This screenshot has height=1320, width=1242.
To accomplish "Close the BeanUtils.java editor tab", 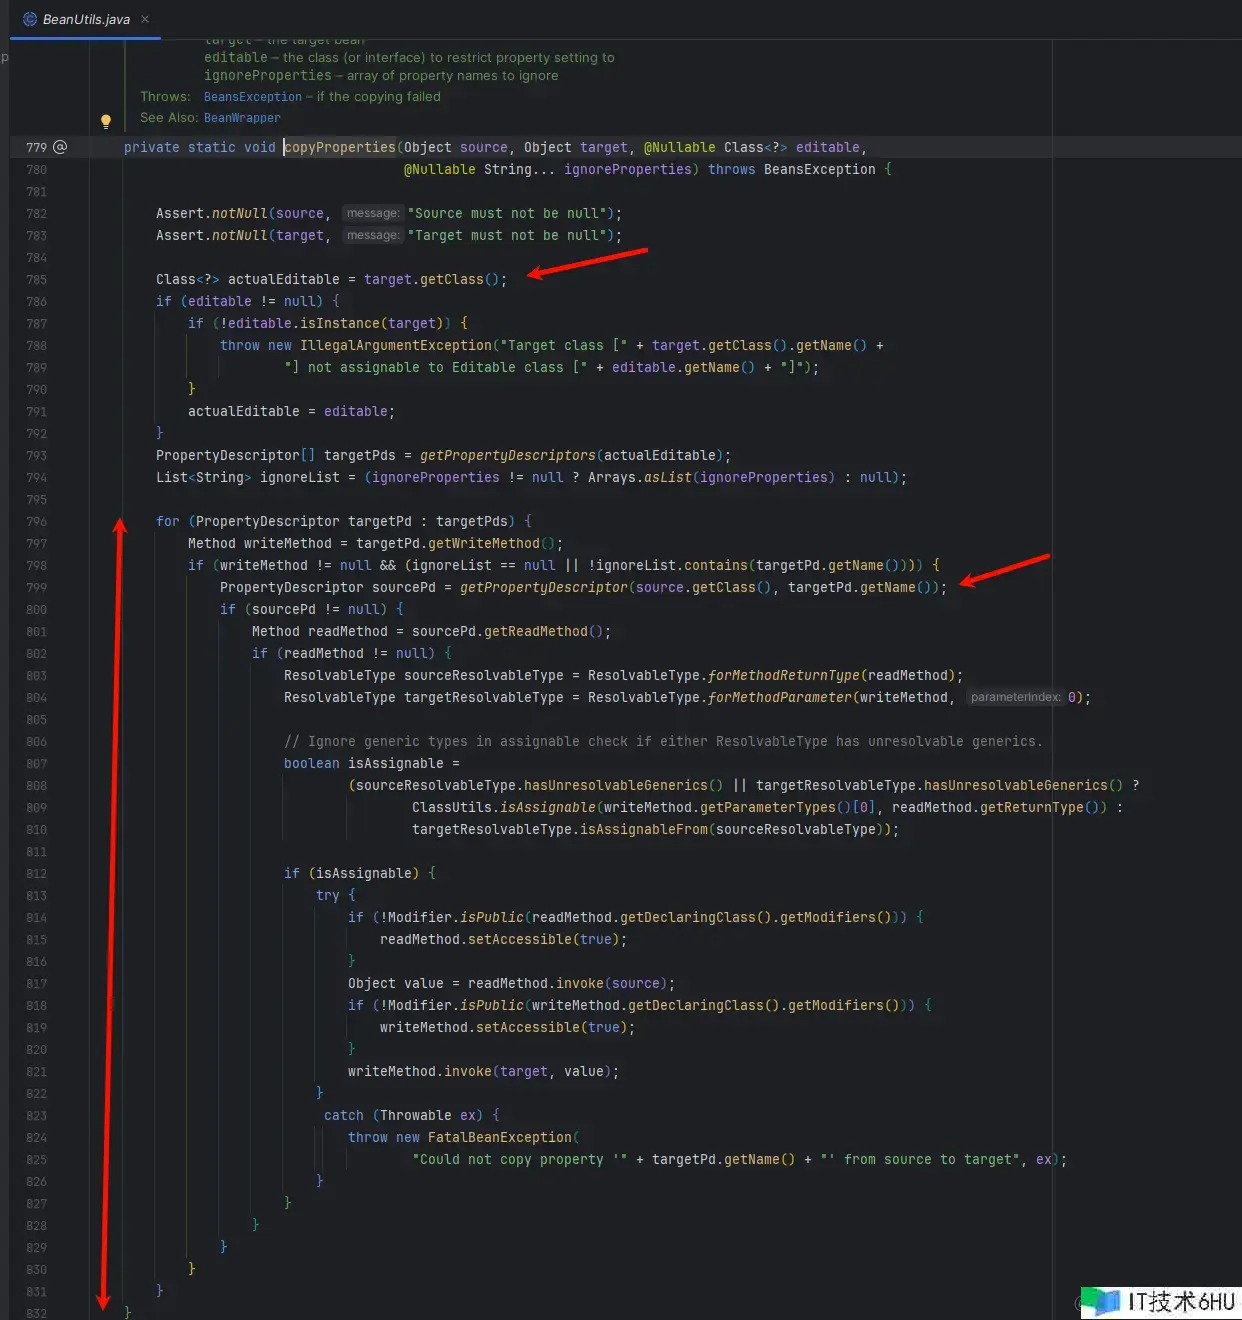I will pos(145,19).
